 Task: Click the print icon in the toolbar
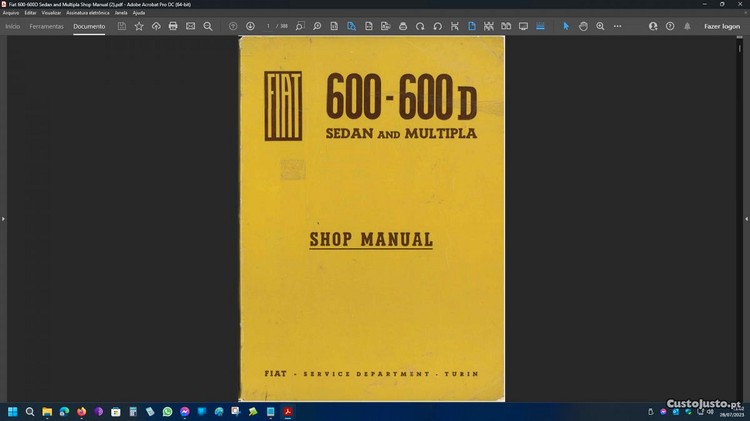[x=173, y=26]
